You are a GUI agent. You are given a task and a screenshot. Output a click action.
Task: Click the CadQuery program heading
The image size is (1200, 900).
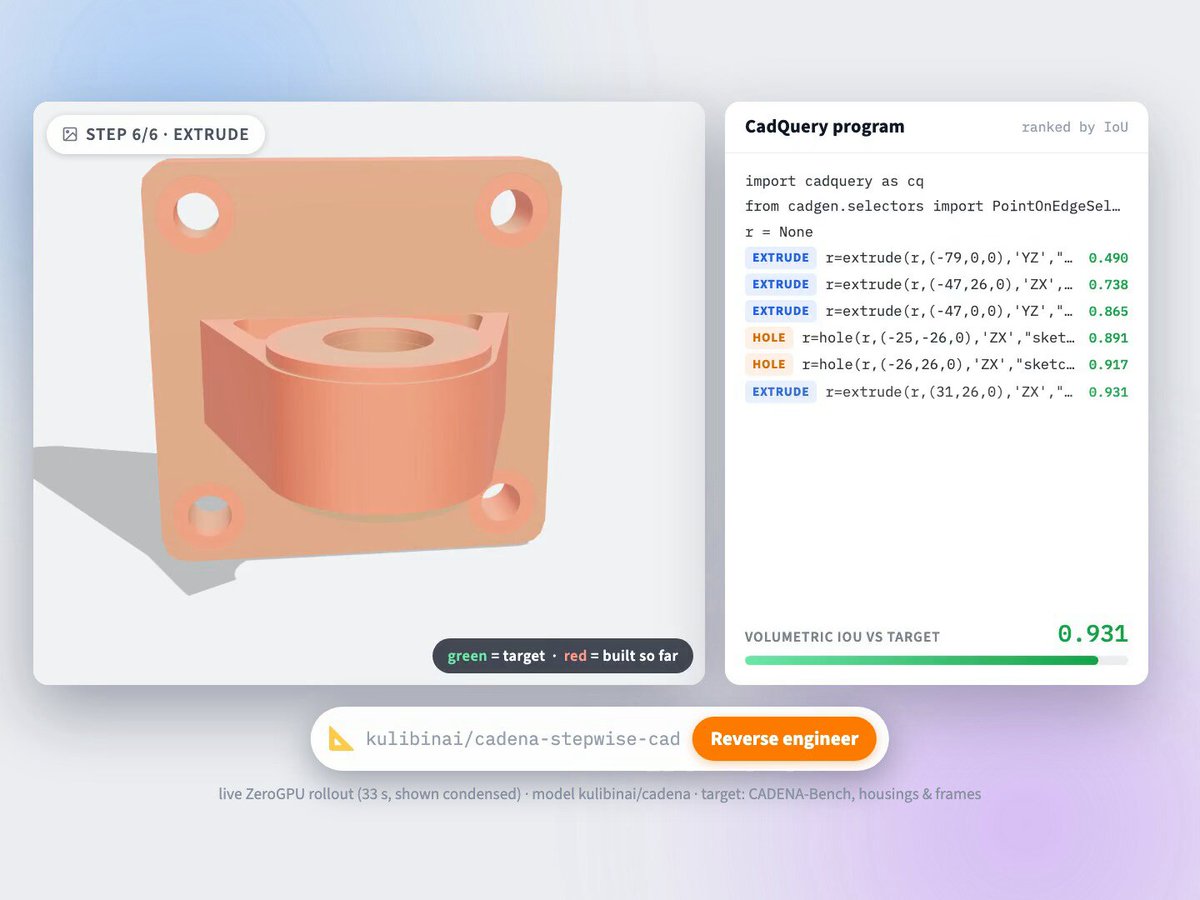(x=825, y=127)
